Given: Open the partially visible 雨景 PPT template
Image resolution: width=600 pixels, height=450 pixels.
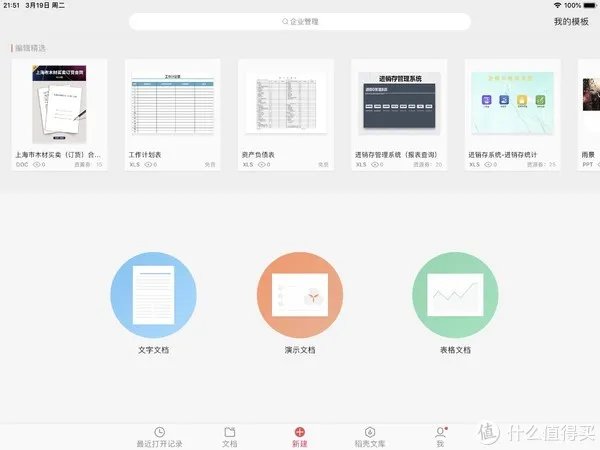Looking at the screenshot, I should (x=589, y=114).
